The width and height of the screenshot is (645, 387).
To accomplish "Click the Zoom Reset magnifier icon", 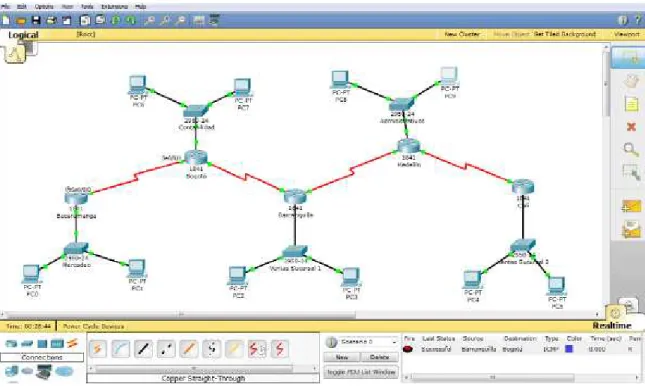I will click(165, 20).
